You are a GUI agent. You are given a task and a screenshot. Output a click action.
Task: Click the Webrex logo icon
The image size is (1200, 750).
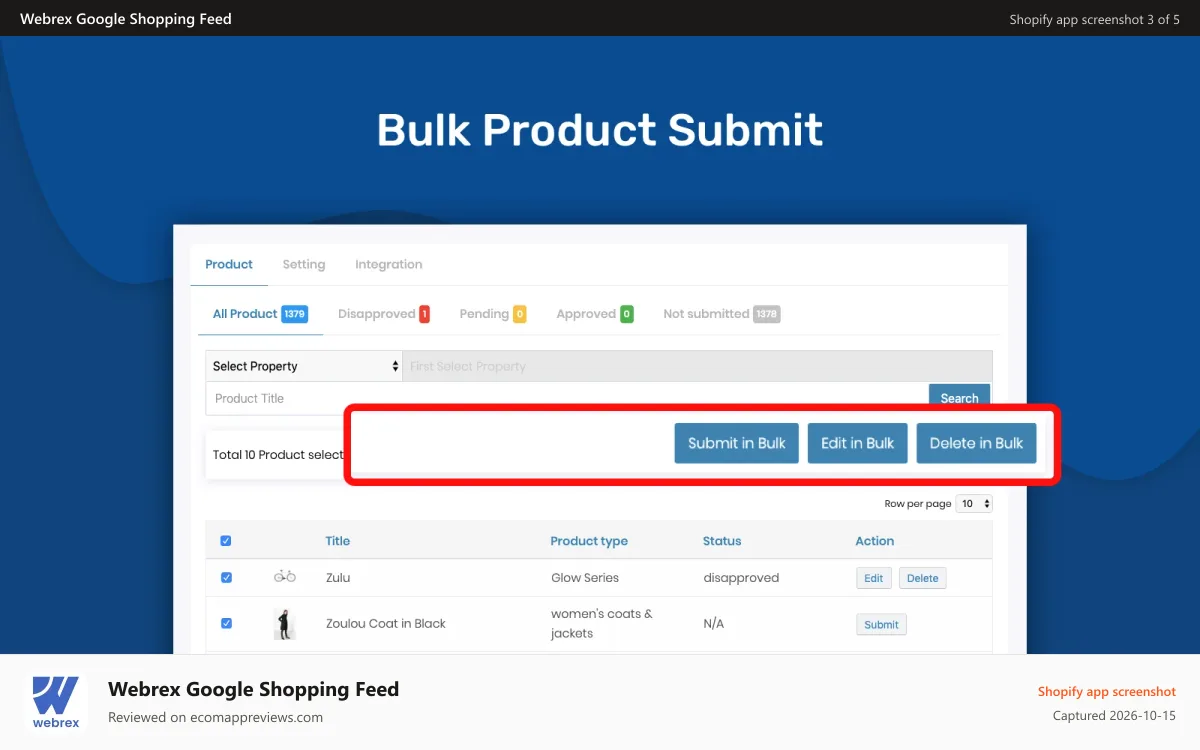click(56, 702)
